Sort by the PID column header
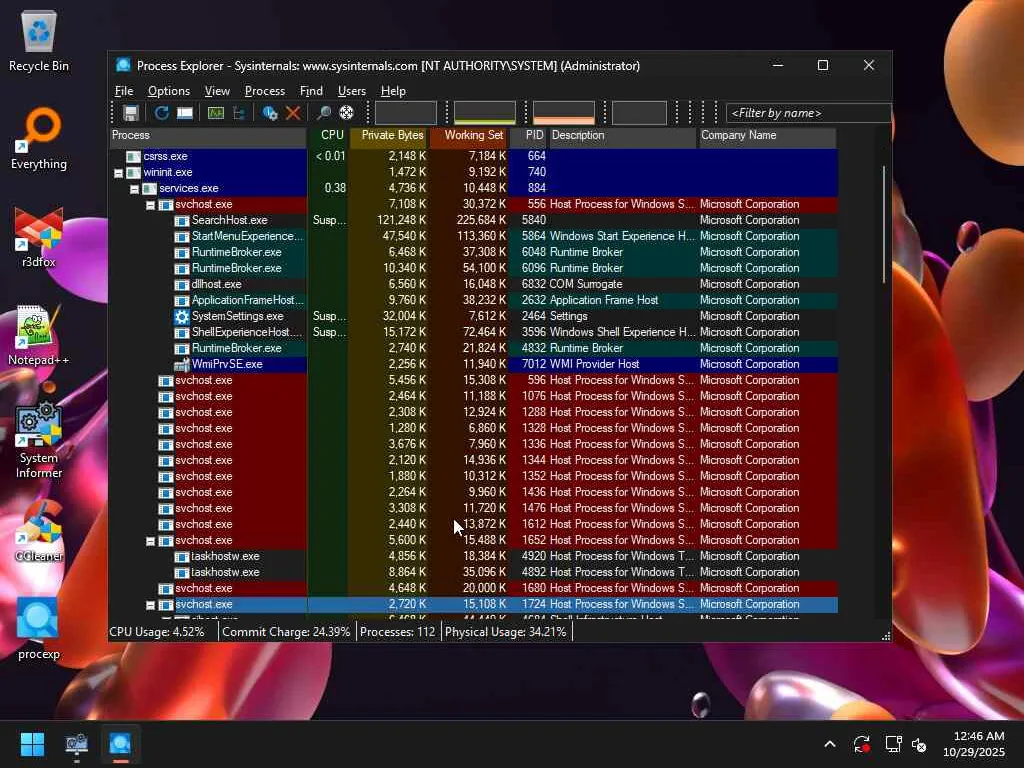 528,135
